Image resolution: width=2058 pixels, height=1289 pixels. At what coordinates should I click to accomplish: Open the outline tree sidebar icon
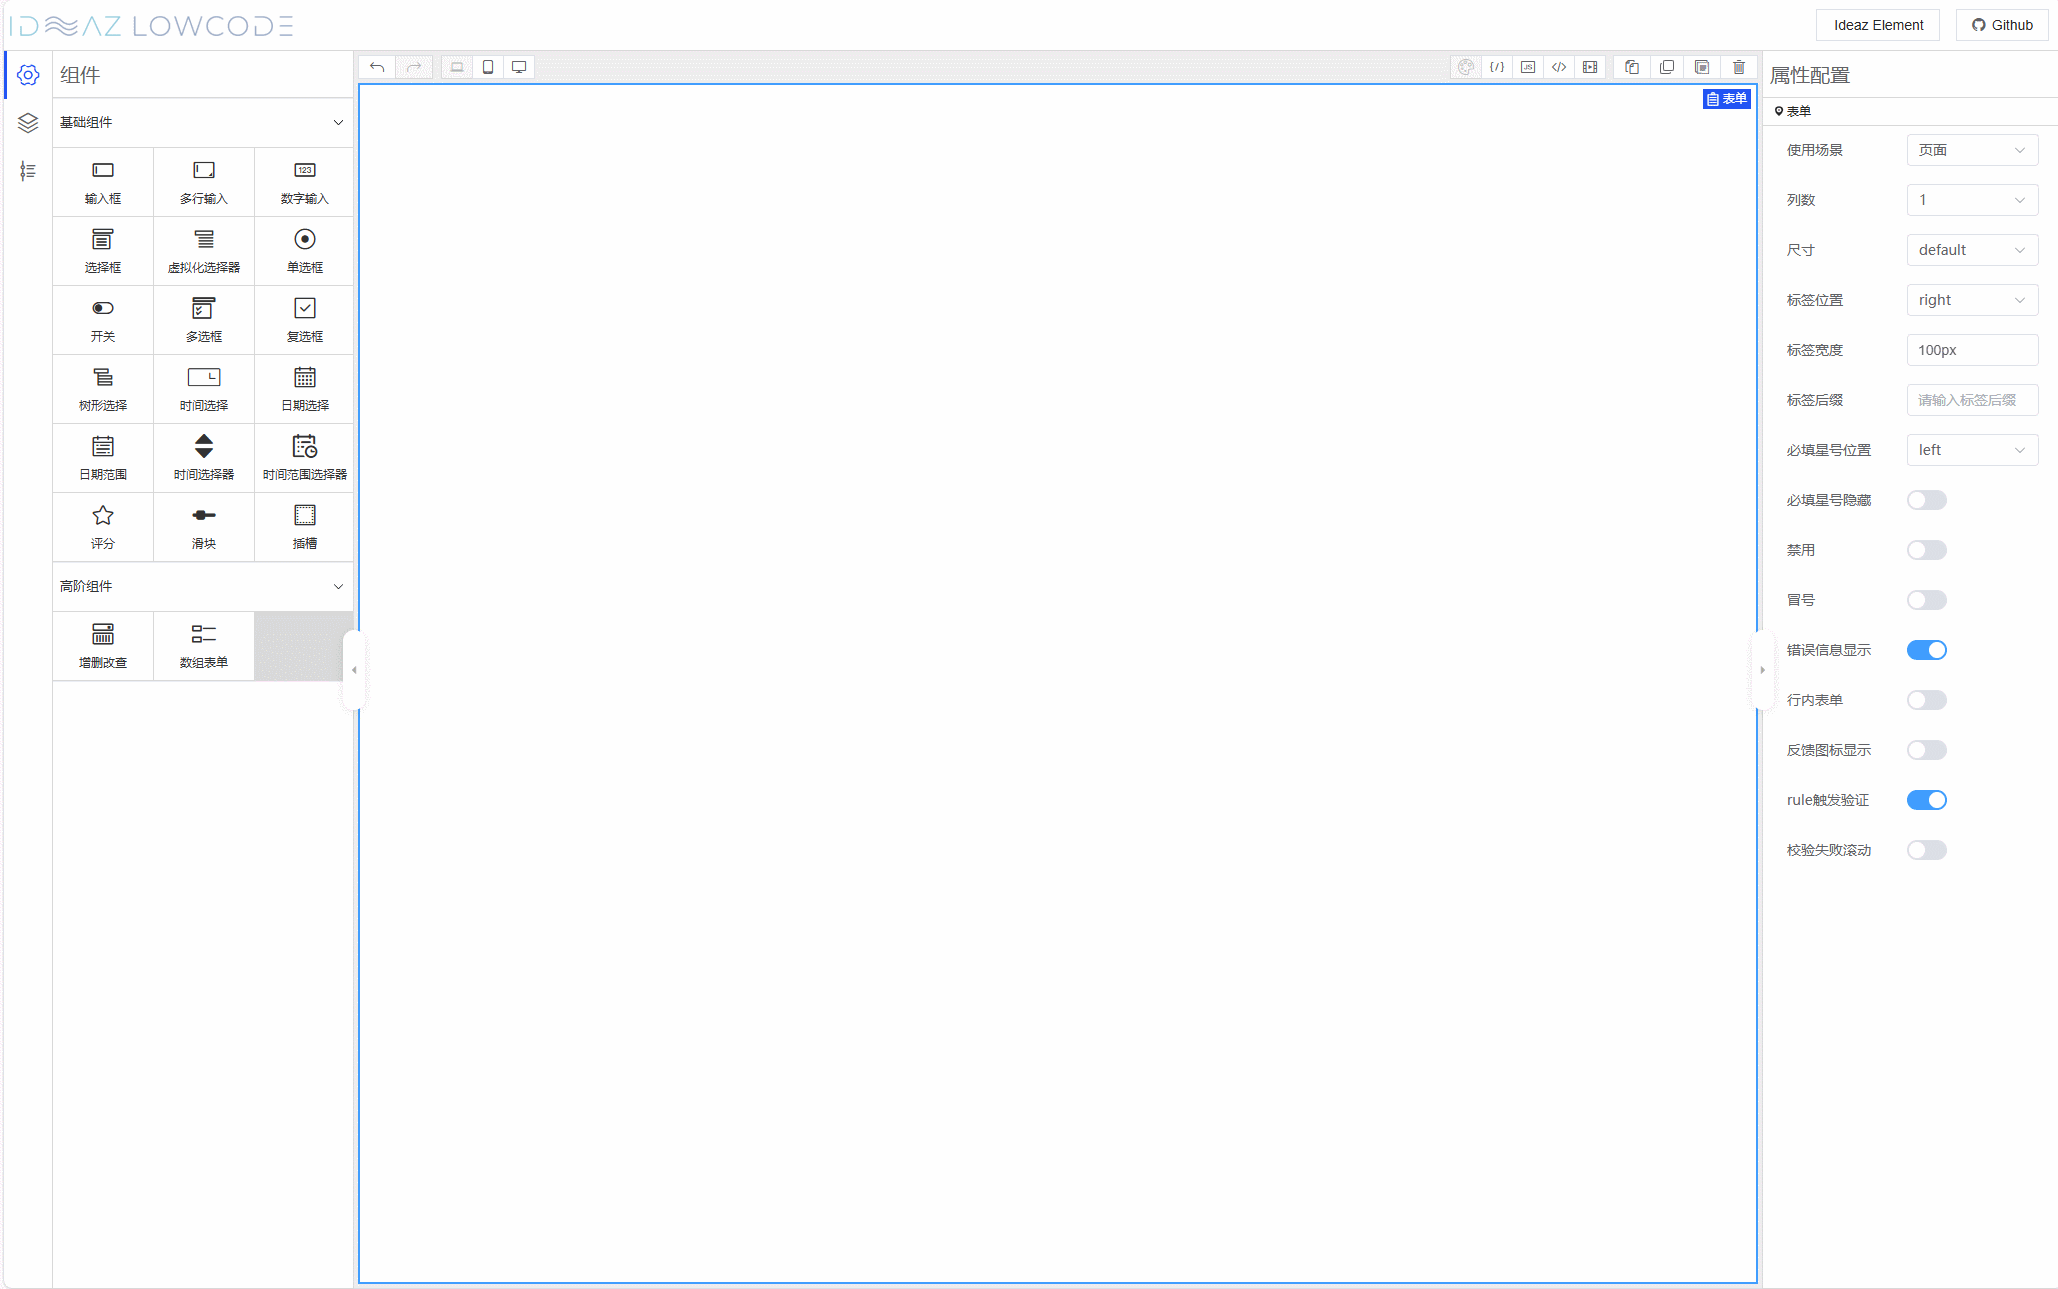click(x=28, y=171)
